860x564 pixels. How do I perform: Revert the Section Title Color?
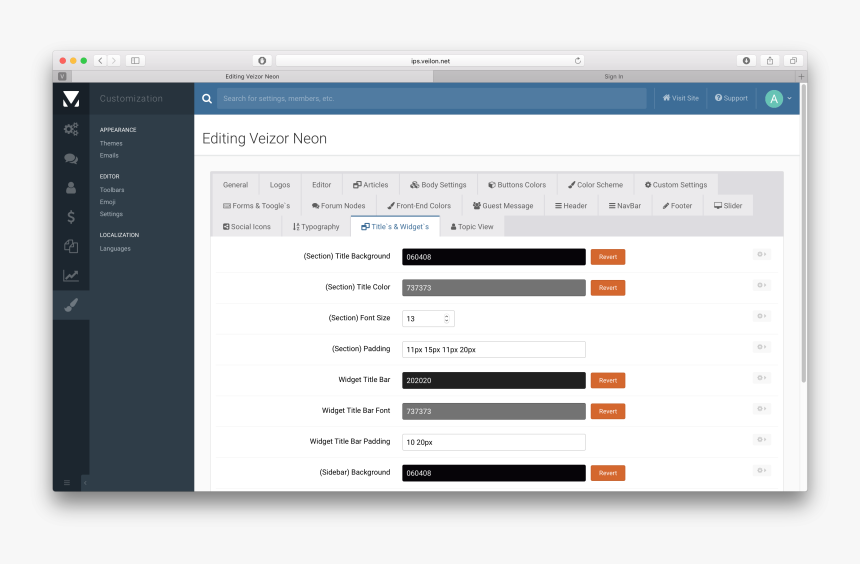608,287
